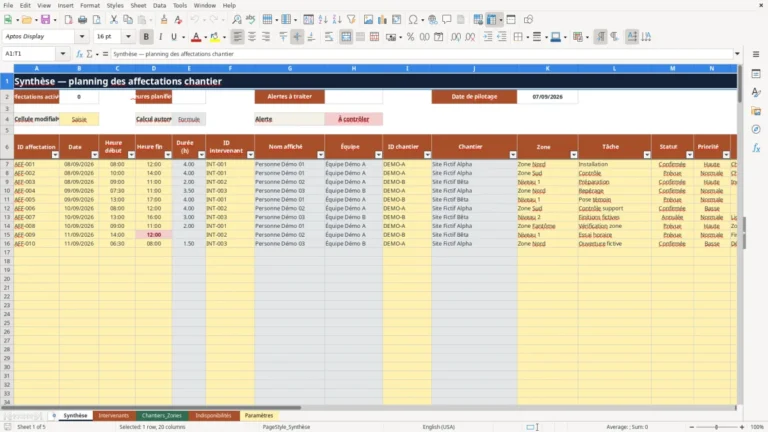Open Find & Replace magnifier icon
Viewport: 768px width, 432px height.
(x=237, y=20)
